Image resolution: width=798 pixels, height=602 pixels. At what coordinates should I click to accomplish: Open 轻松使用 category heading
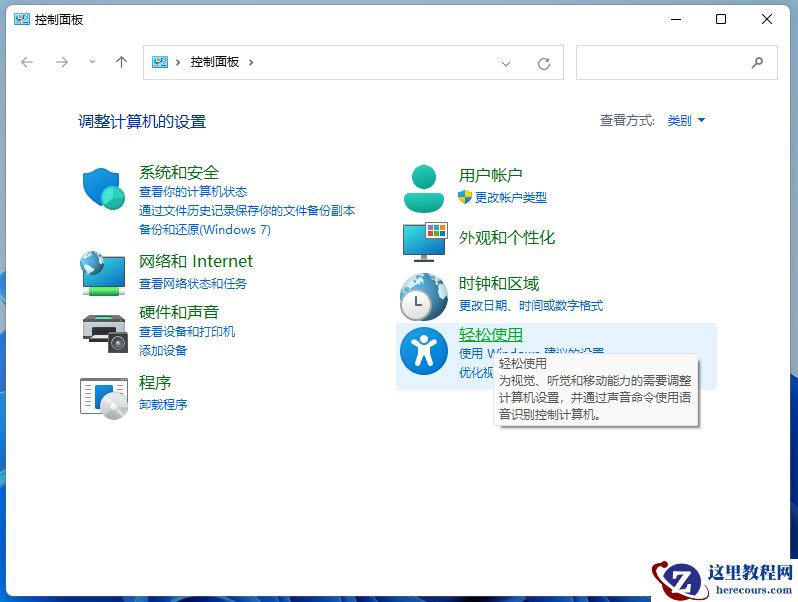[x=491, y=334]
